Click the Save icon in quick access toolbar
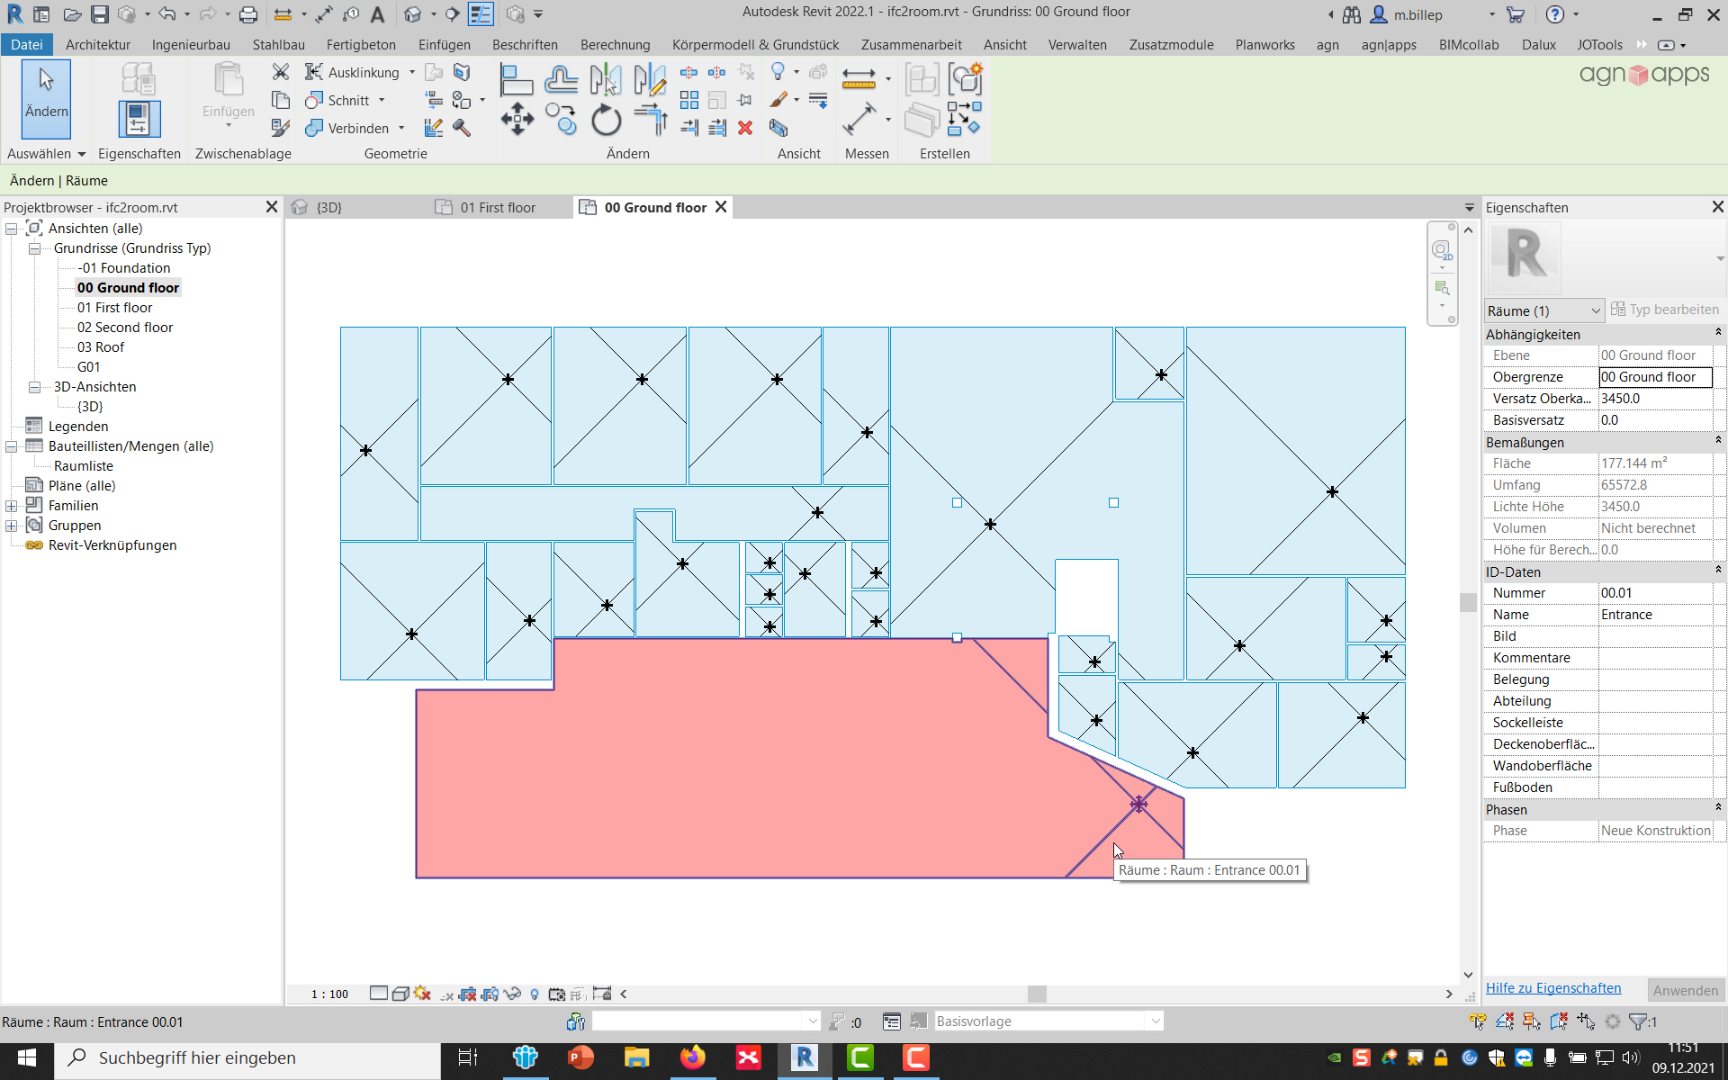The width and height of the screenshot is (1728, 1080). click(99, 14)
